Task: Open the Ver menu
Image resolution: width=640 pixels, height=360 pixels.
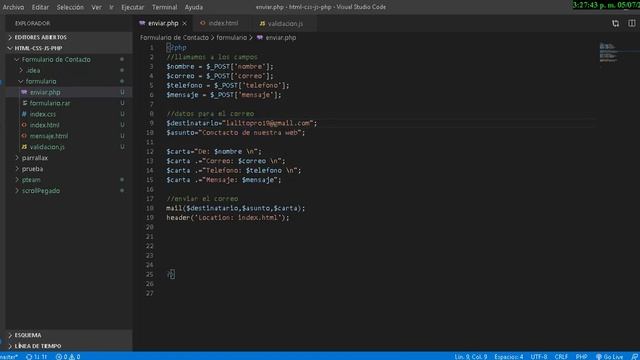Action: (x=96, y=7)
